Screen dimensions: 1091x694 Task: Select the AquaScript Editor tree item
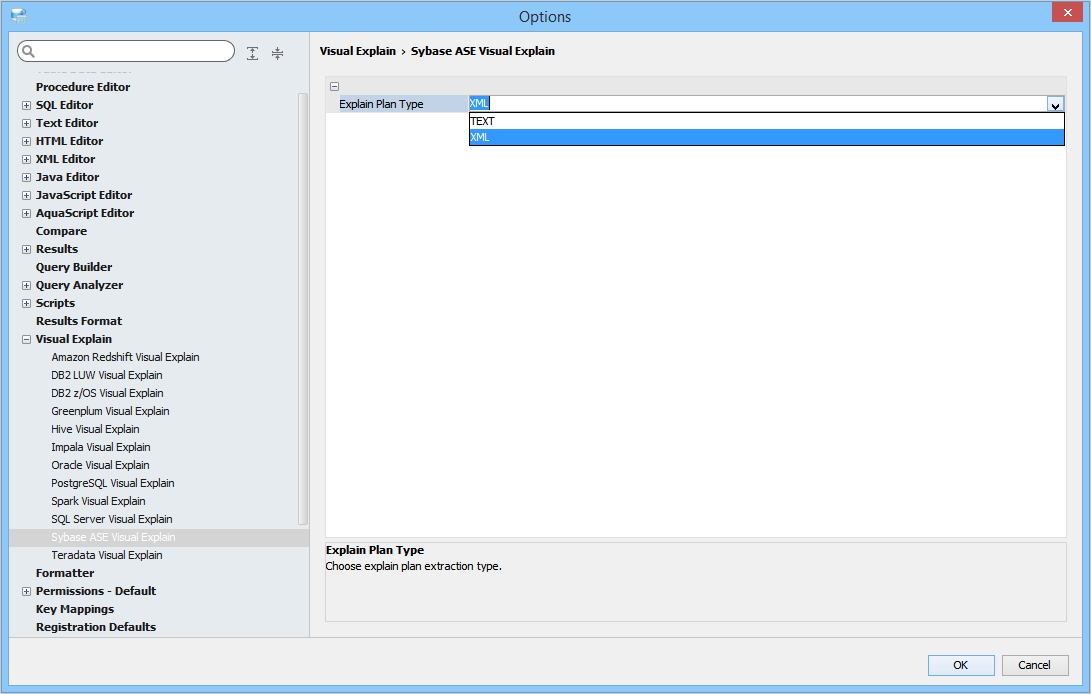[85, 214]
